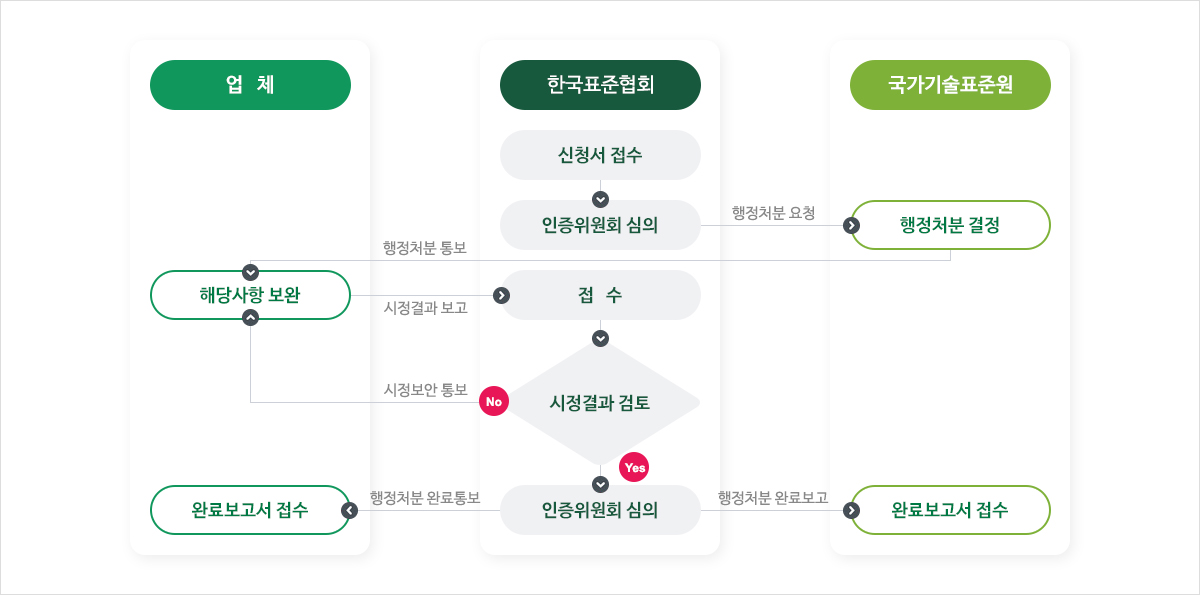Click down arrow below 신청서 접수
This screenshot has height=595, width=1200.
point(600,199)
